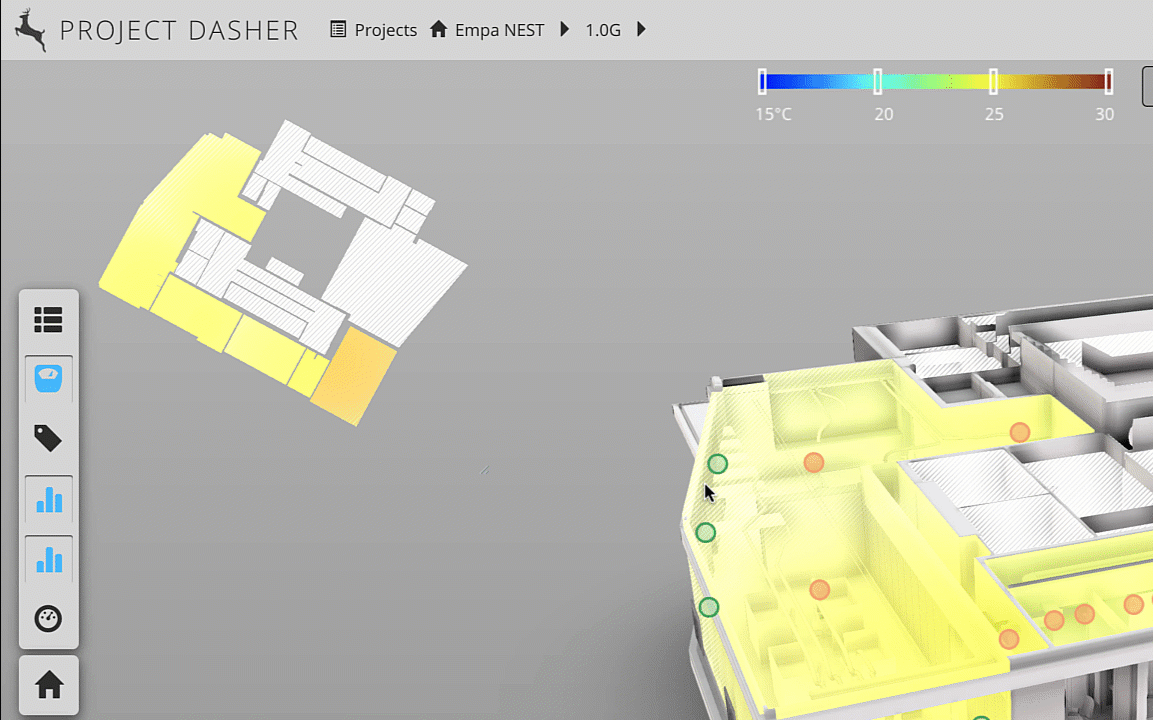The image size is (1153, 720).
Task: Toggle the blue scale sensor icon
Action: 48,380
